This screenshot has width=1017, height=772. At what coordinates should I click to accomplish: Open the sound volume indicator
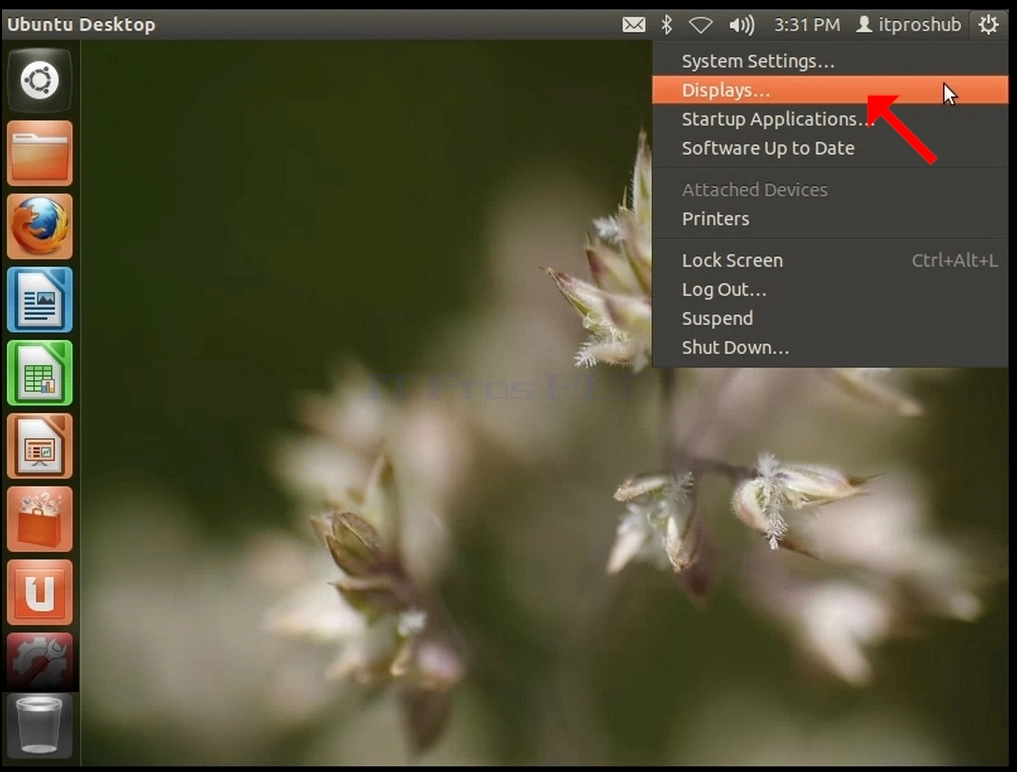741,25
